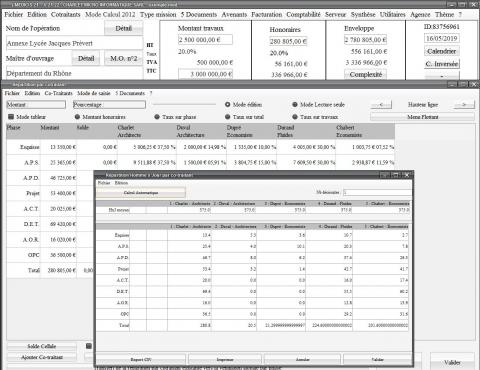Toggle the checkbox next to Solde Cellule

(89, 346)
